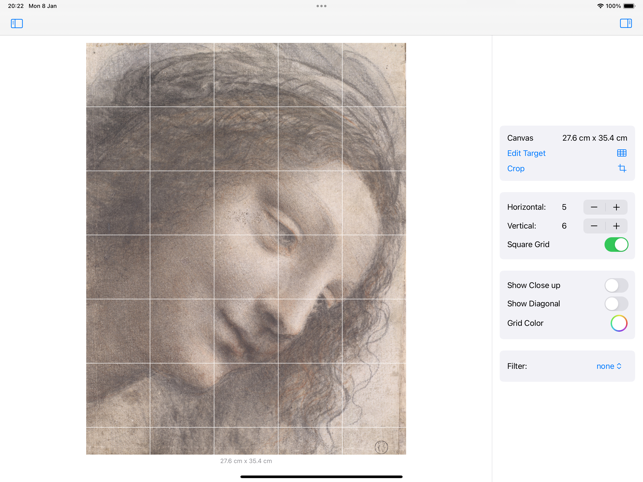Click the Grid Color label
Screen dimensions: 643x482
pyautogui.click(x=525, y=323)
